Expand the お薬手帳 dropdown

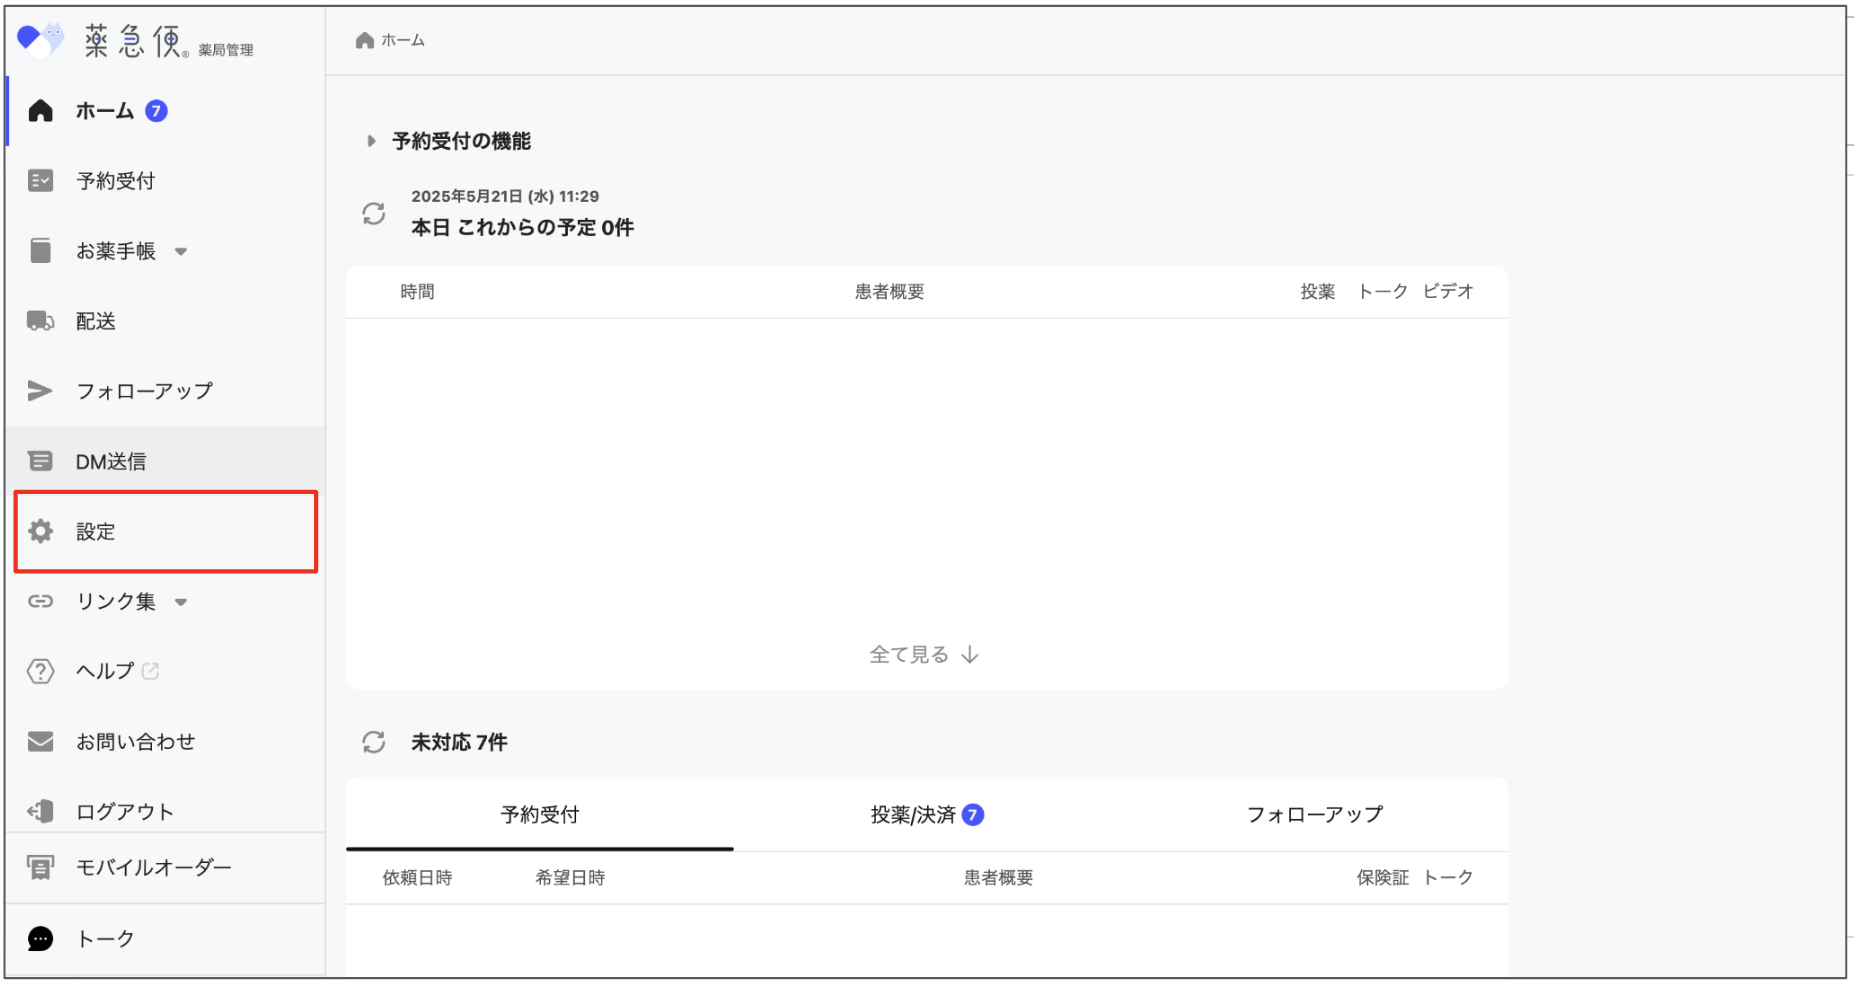pos(181,252)
